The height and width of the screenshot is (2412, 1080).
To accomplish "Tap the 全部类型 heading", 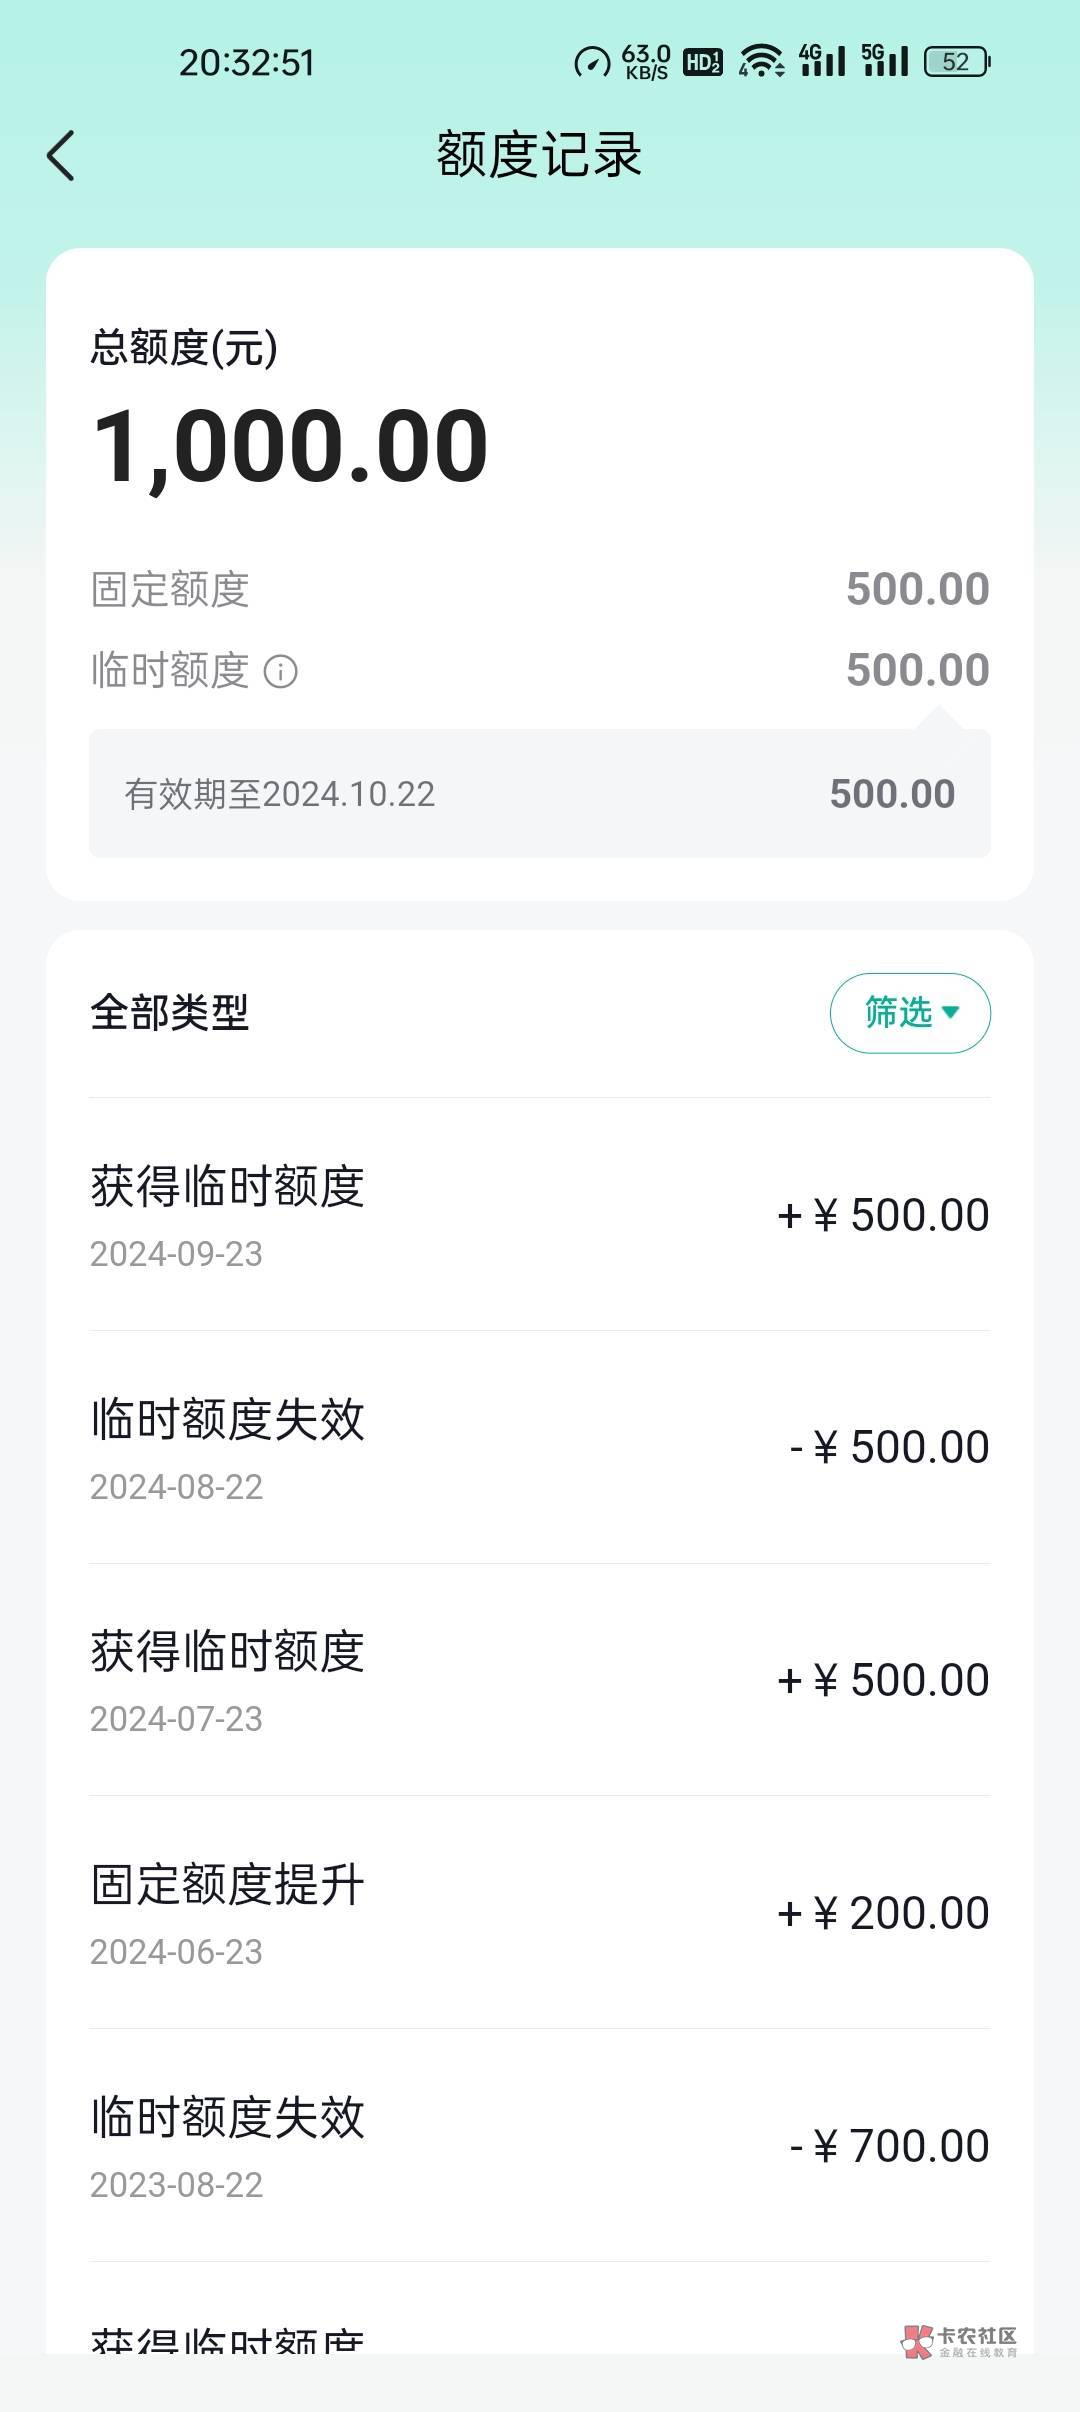I will pyautogui.click(x=170, y=1013).
